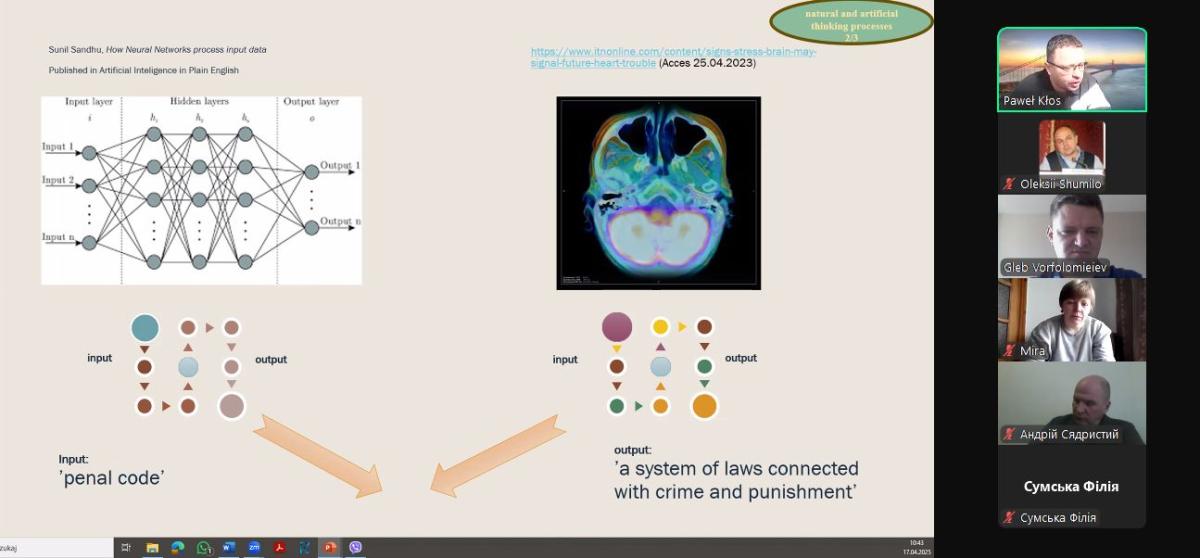Click muted mic icon beside Андрій Сядристий

1010,434
